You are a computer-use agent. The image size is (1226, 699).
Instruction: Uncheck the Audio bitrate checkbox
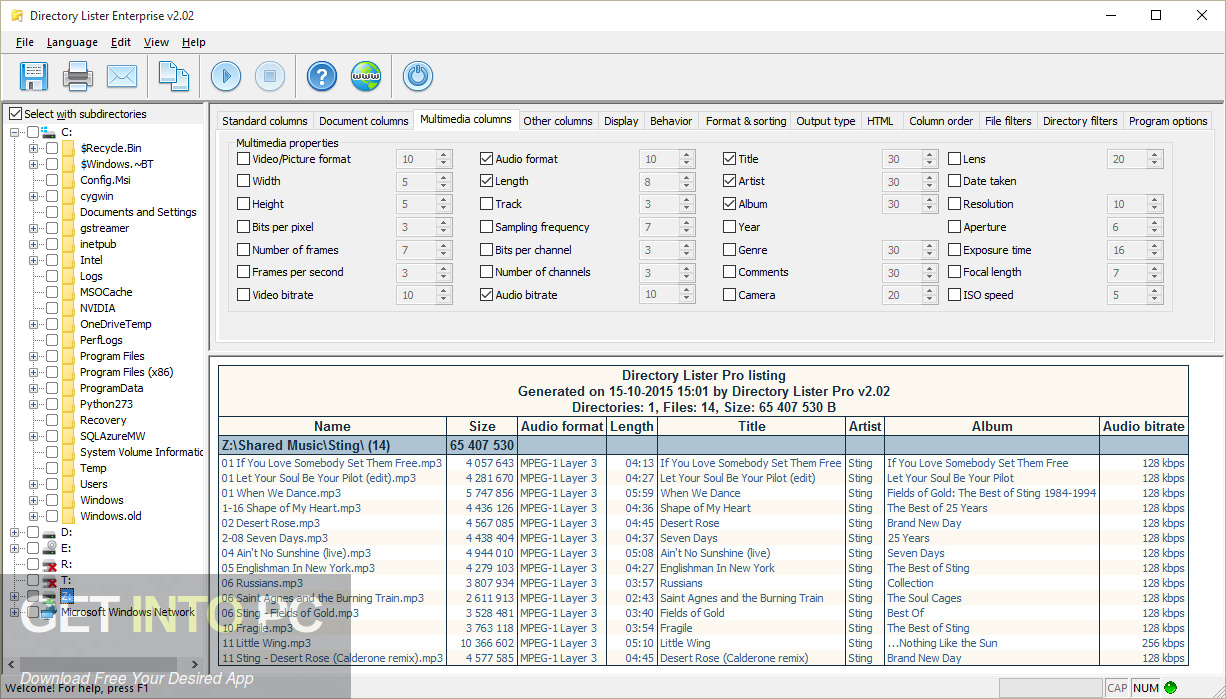[486, 295]
